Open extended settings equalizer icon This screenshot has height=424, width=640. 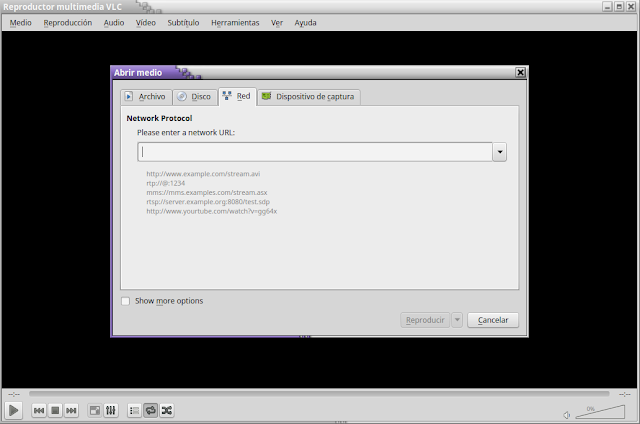tap(111, 410)
